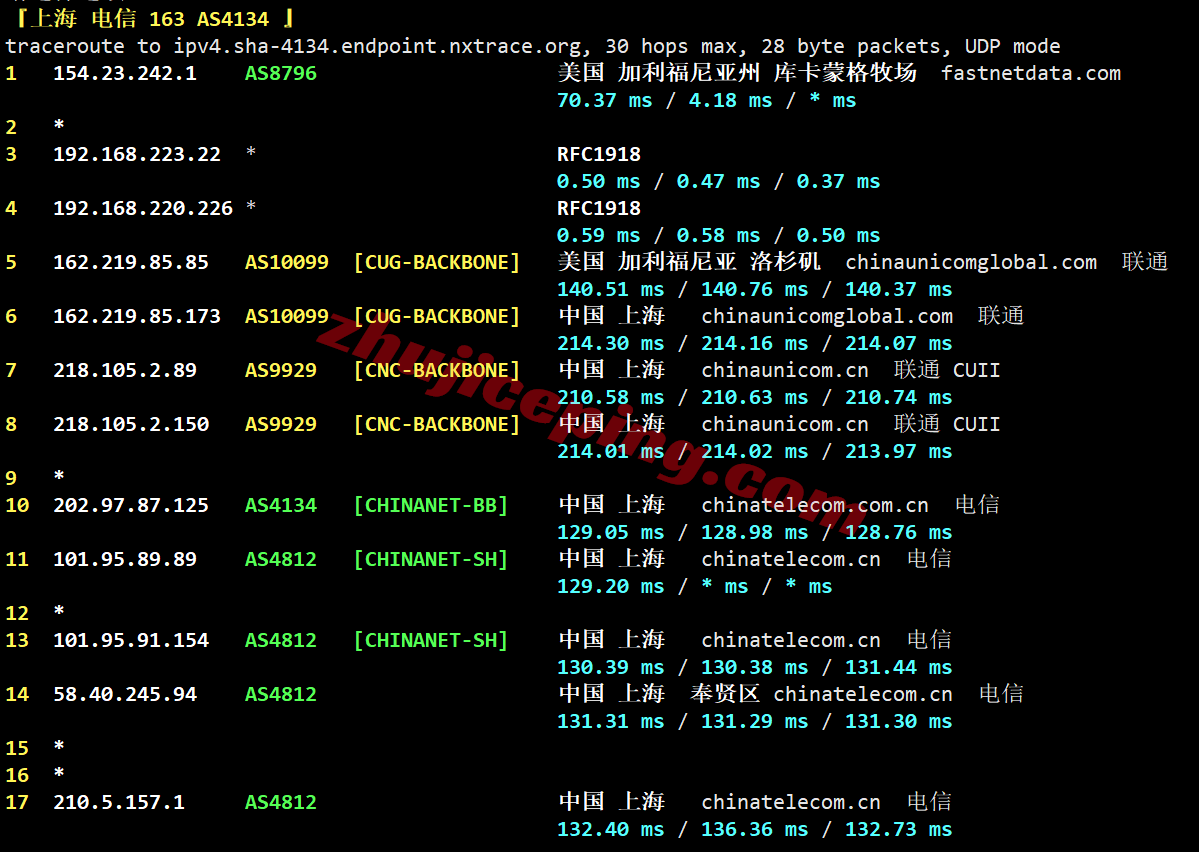Select chinaunicomglobal.com on hop 5
The height and width of the screenshot is (852, 1199).
tap(971, 262)
